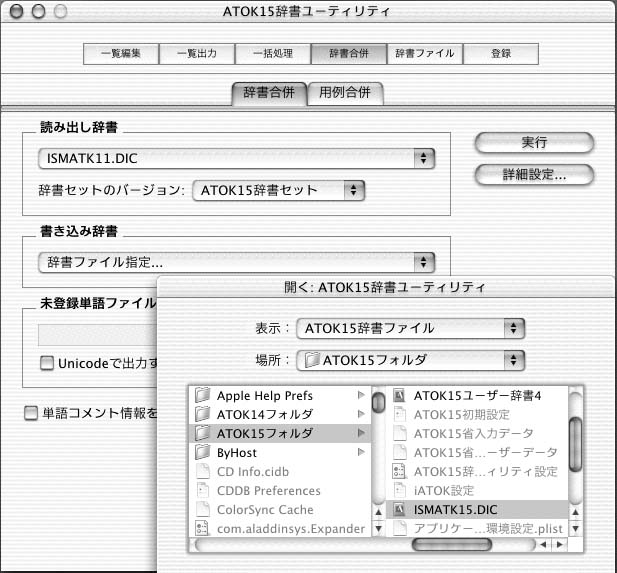Select the Apple Help Prefs name
Screen dimensions: 617x573
click(264, 396)
